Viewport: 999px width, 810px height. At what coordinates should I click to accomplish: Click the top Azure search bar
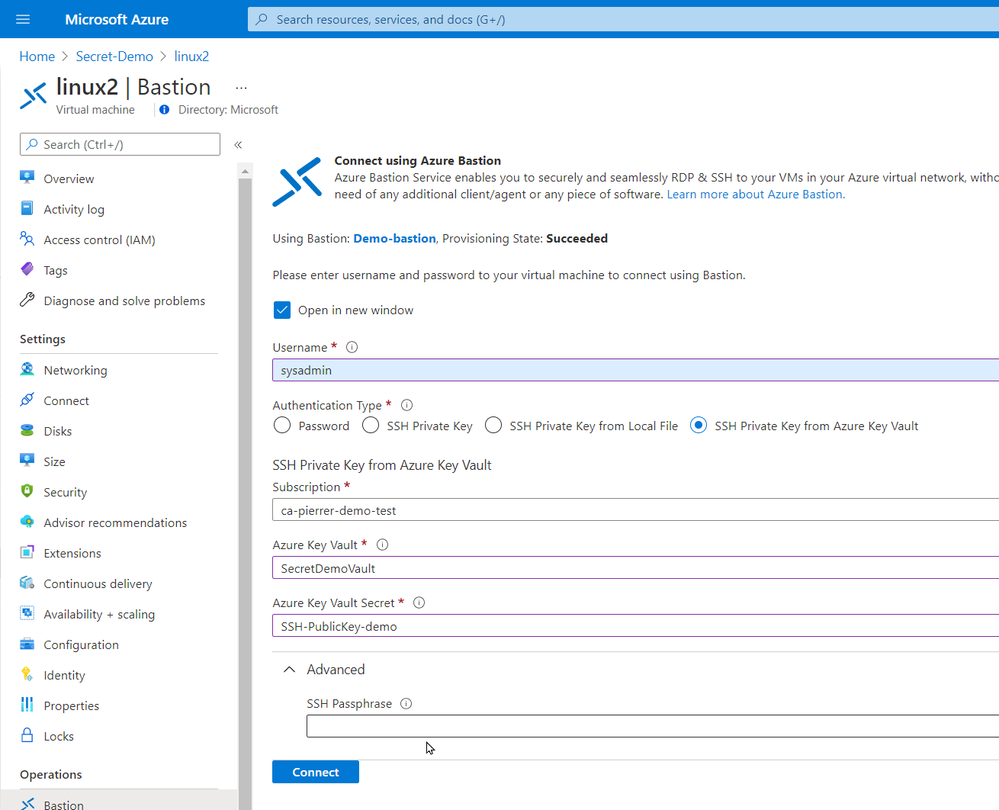click(x=623, y=19)
